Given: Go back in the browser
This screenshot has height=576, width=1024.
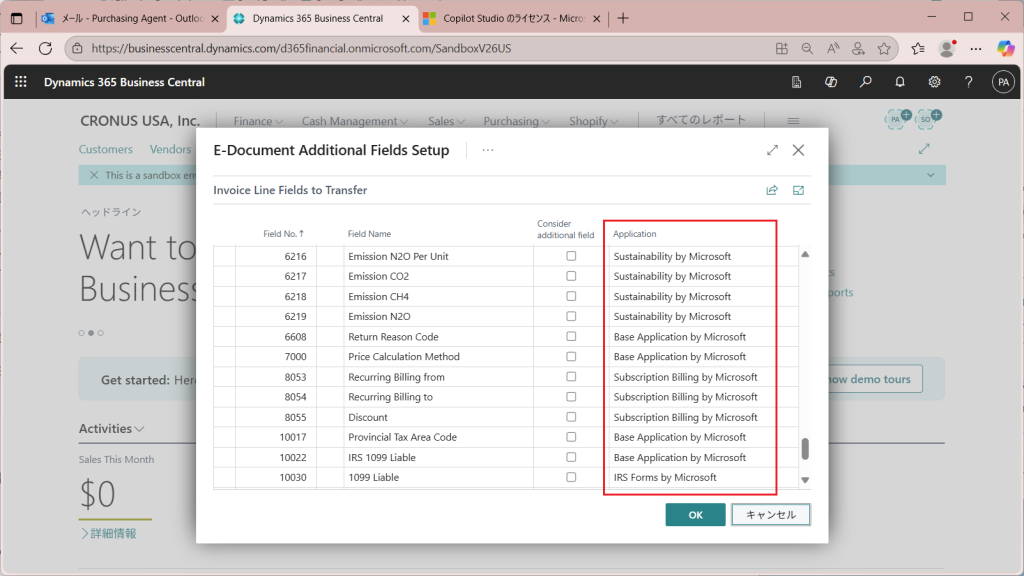Looking at the screenshot, I should (16, 48).
